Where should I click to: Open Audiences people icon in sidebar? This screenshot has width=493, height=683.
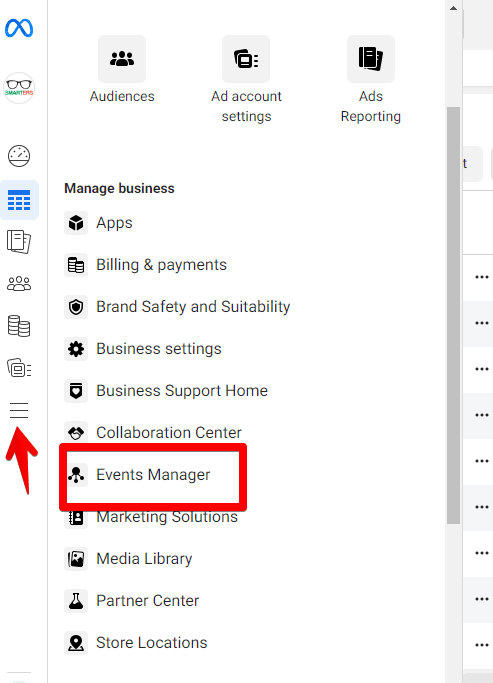click(19, 284)
